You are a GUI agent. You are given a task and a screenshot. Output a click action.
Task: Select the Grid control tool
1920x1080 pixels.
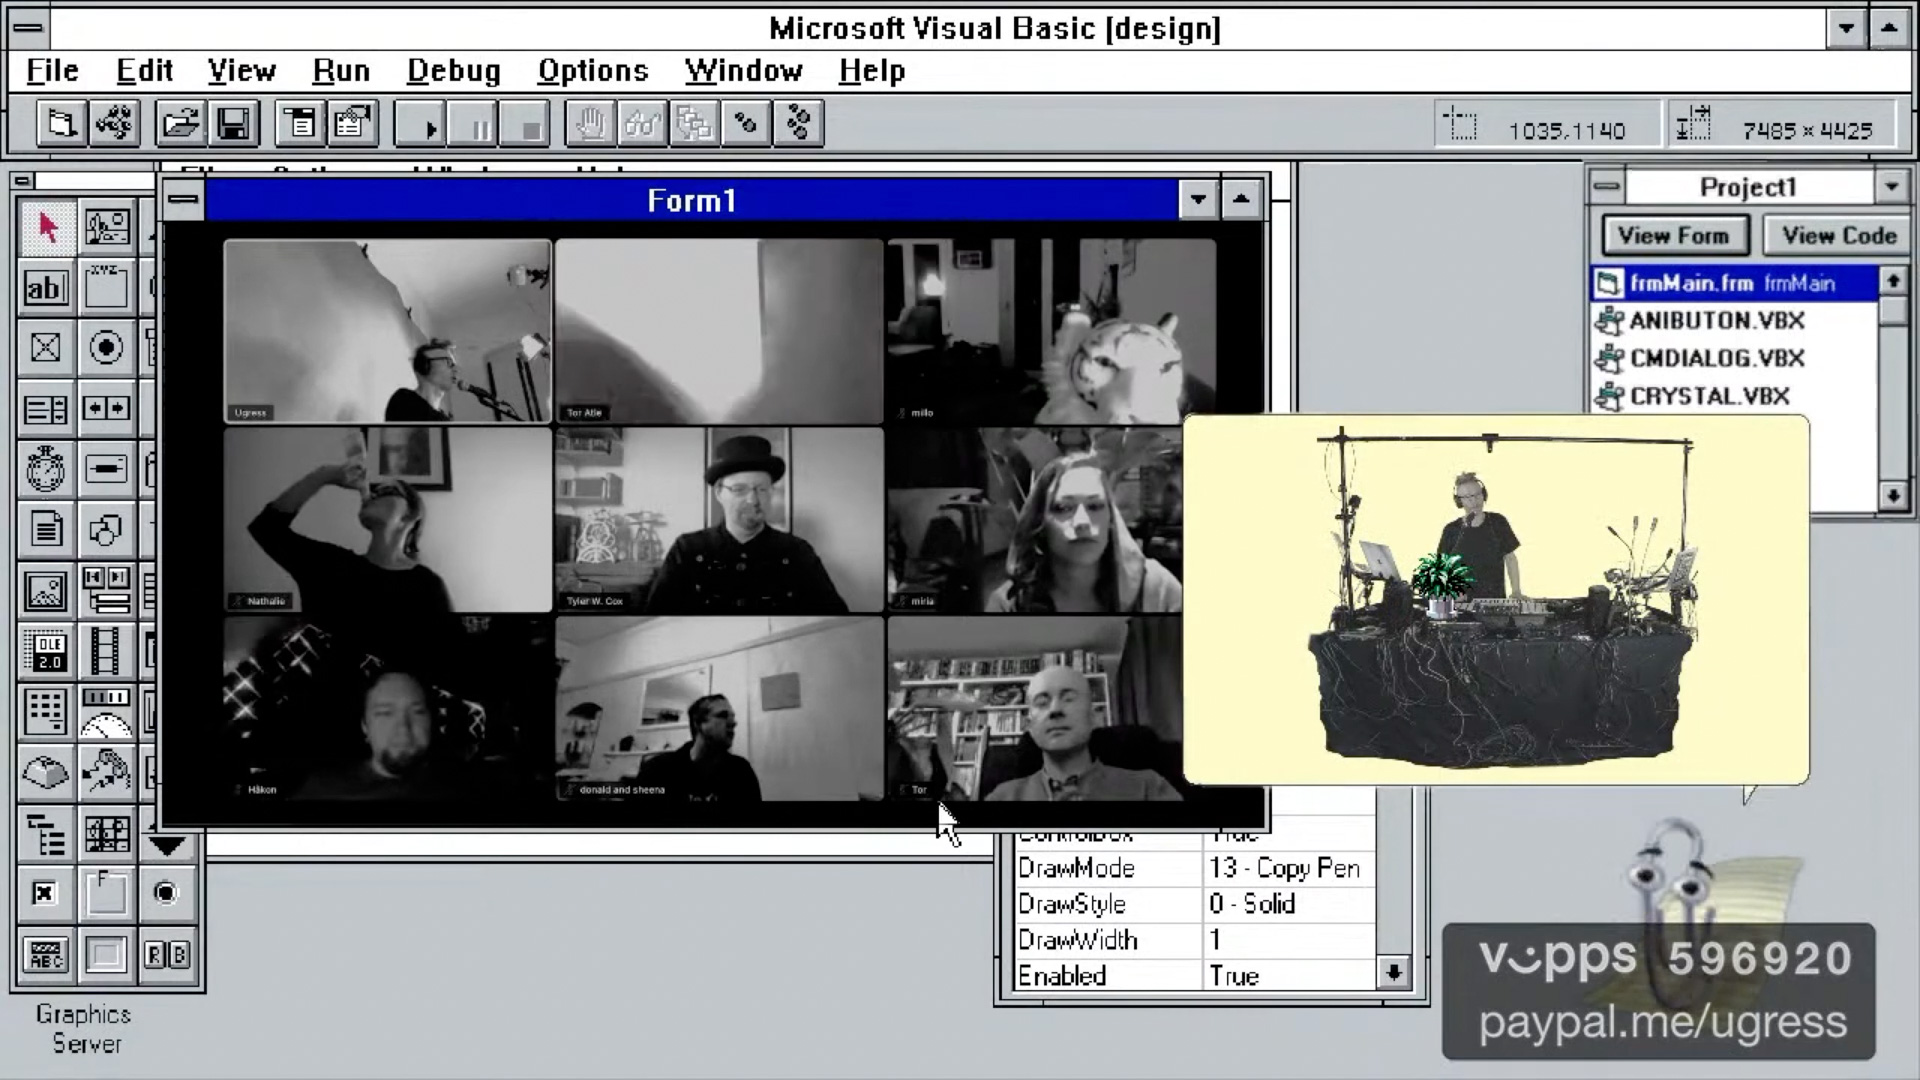coord(46,712)
